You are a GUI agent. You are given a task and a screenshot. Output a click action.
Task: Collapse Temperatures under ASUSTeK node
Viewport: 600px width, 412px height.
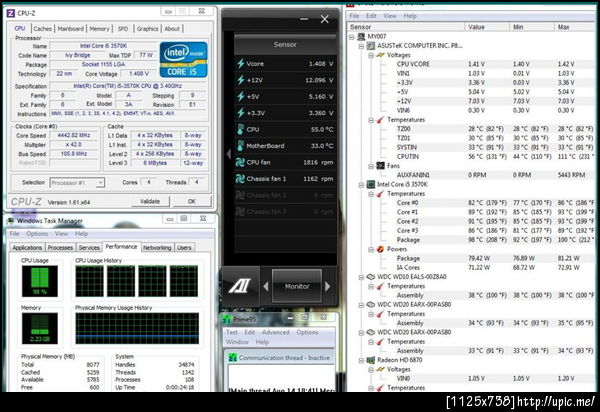(x=371, y=120)
